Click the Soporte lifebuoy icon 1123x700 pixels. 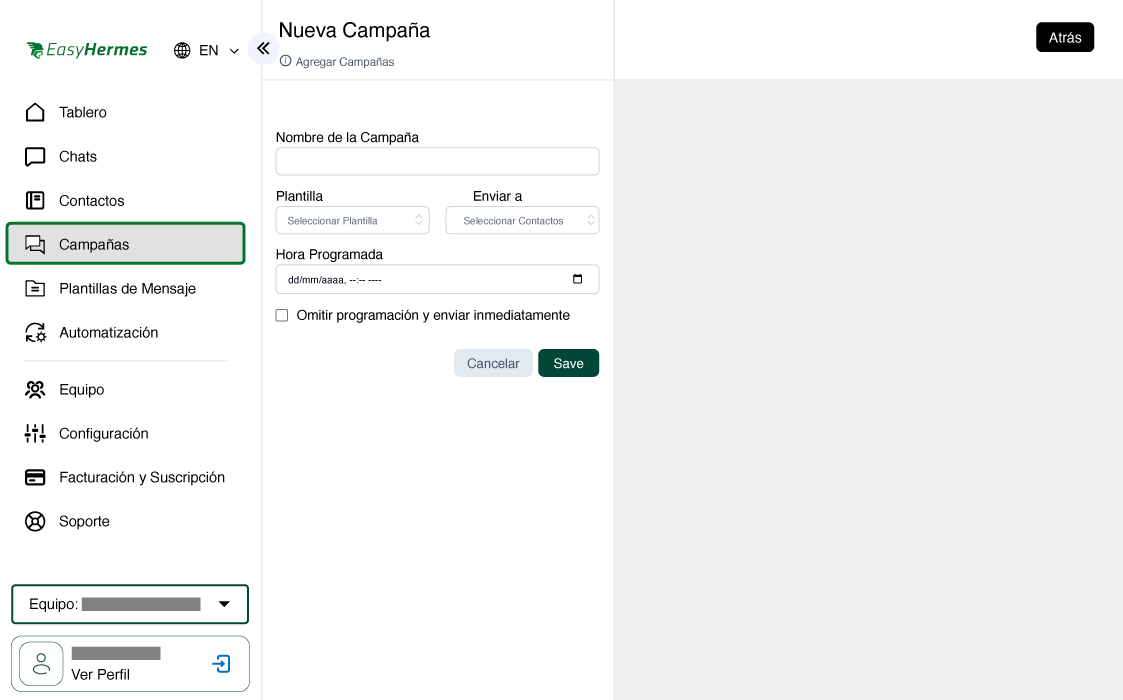35,522
